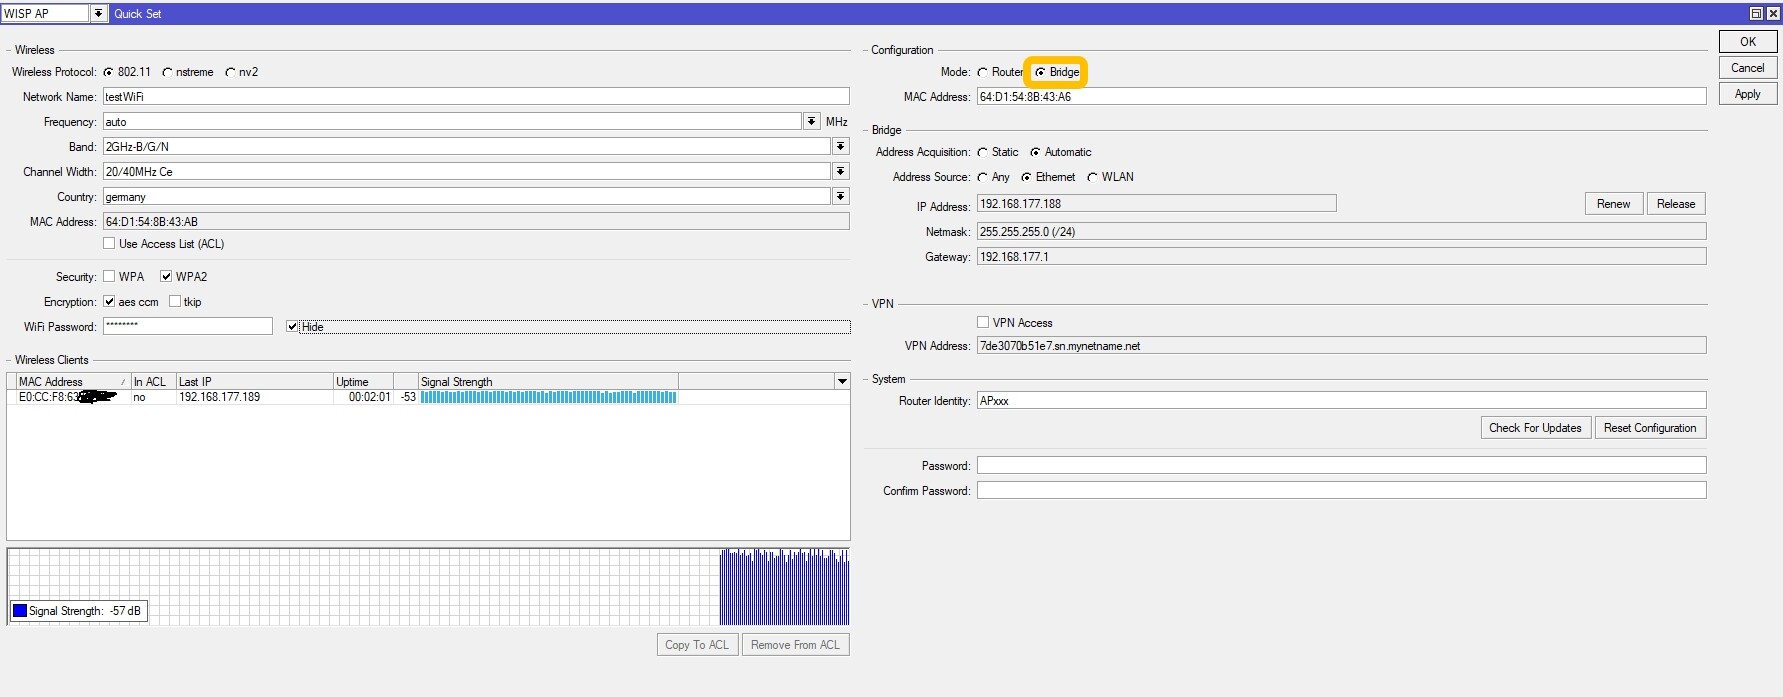Click the Gateway field 192.168.177.1
Image resolution: width=1783 pixels, height=697 pixels.
(1341, 256)
